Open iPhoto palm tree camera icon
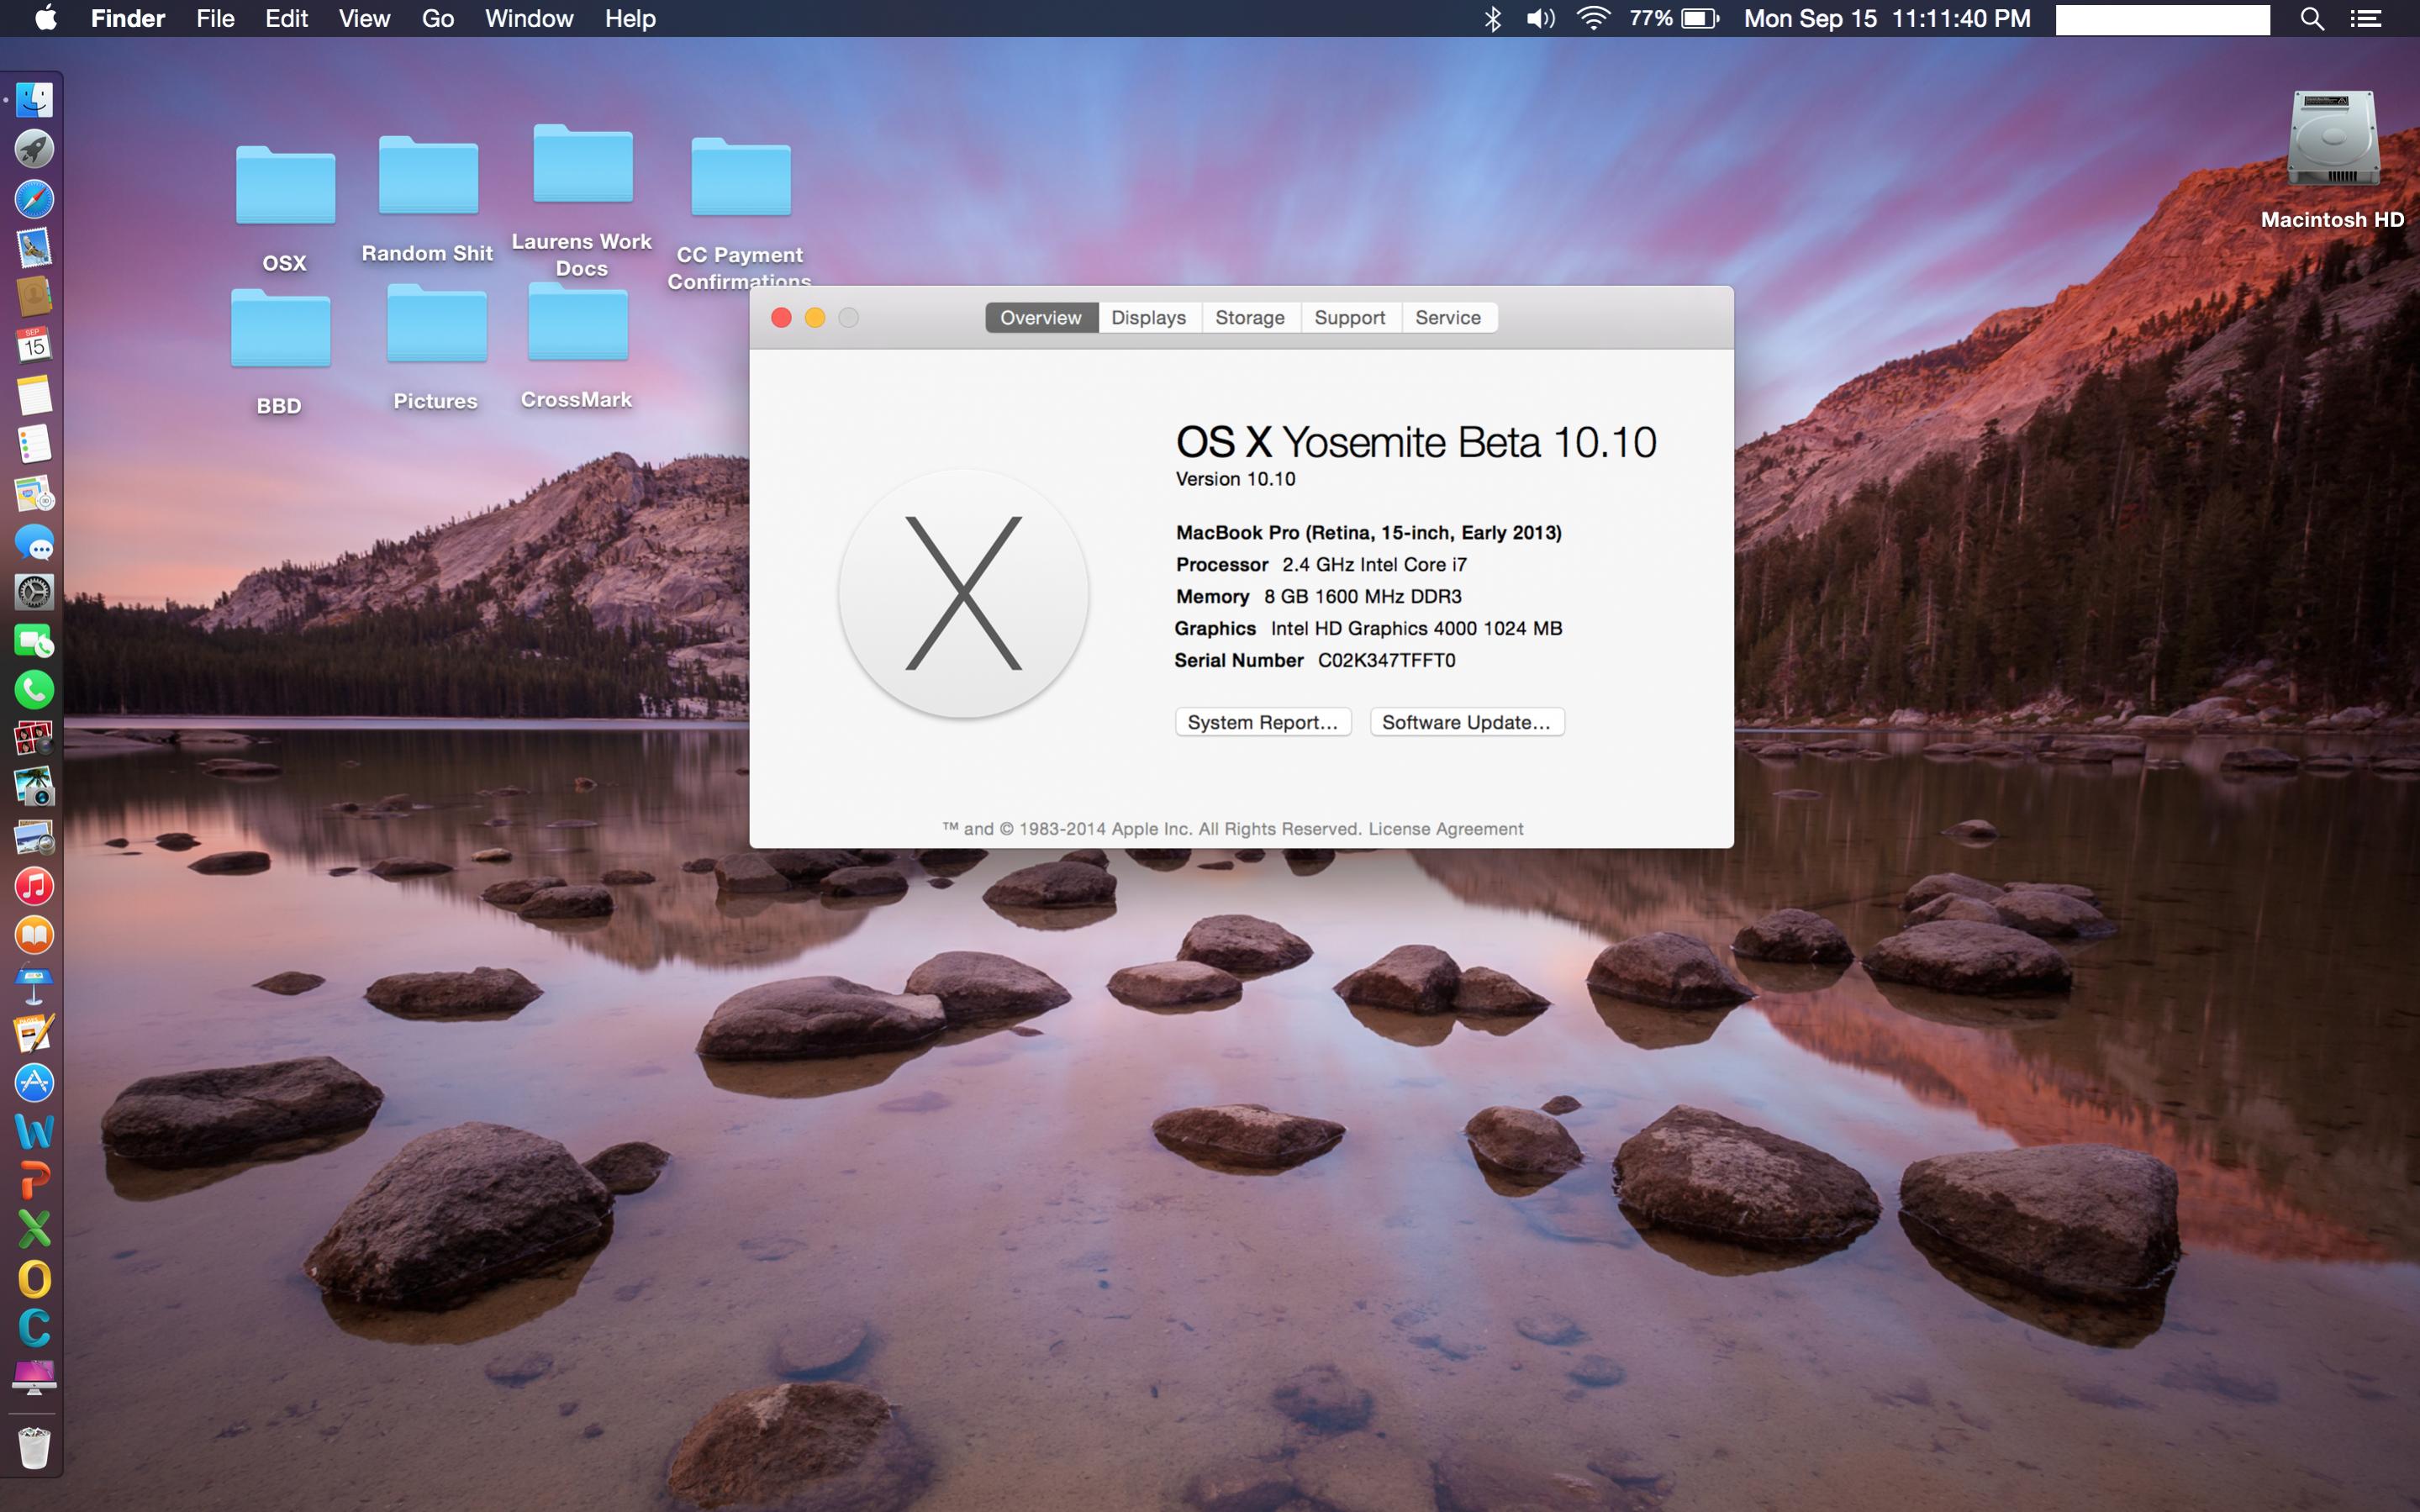This screenshot has width=2420, height=1512. (34, 788)
